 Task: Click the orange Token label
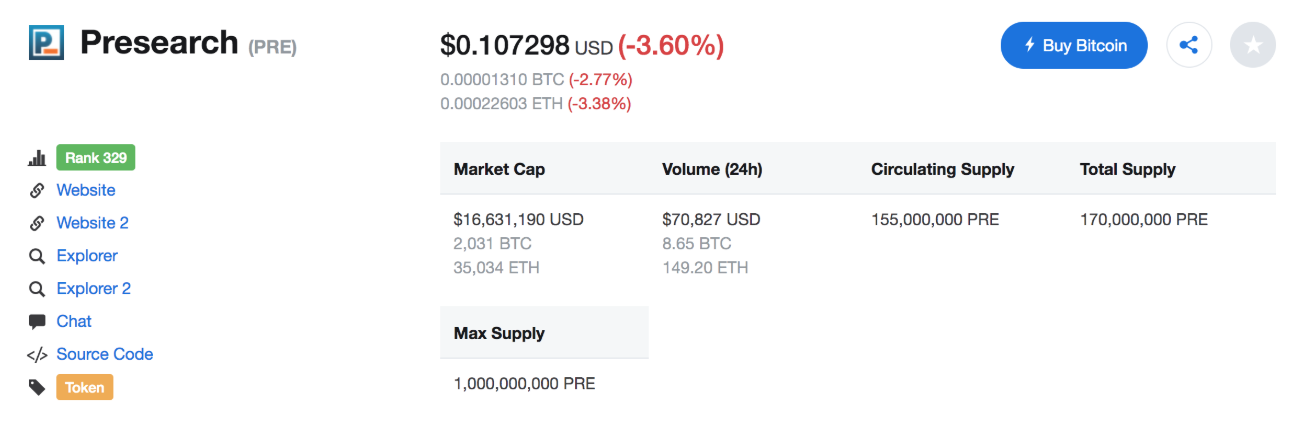[x=85, y=387]
